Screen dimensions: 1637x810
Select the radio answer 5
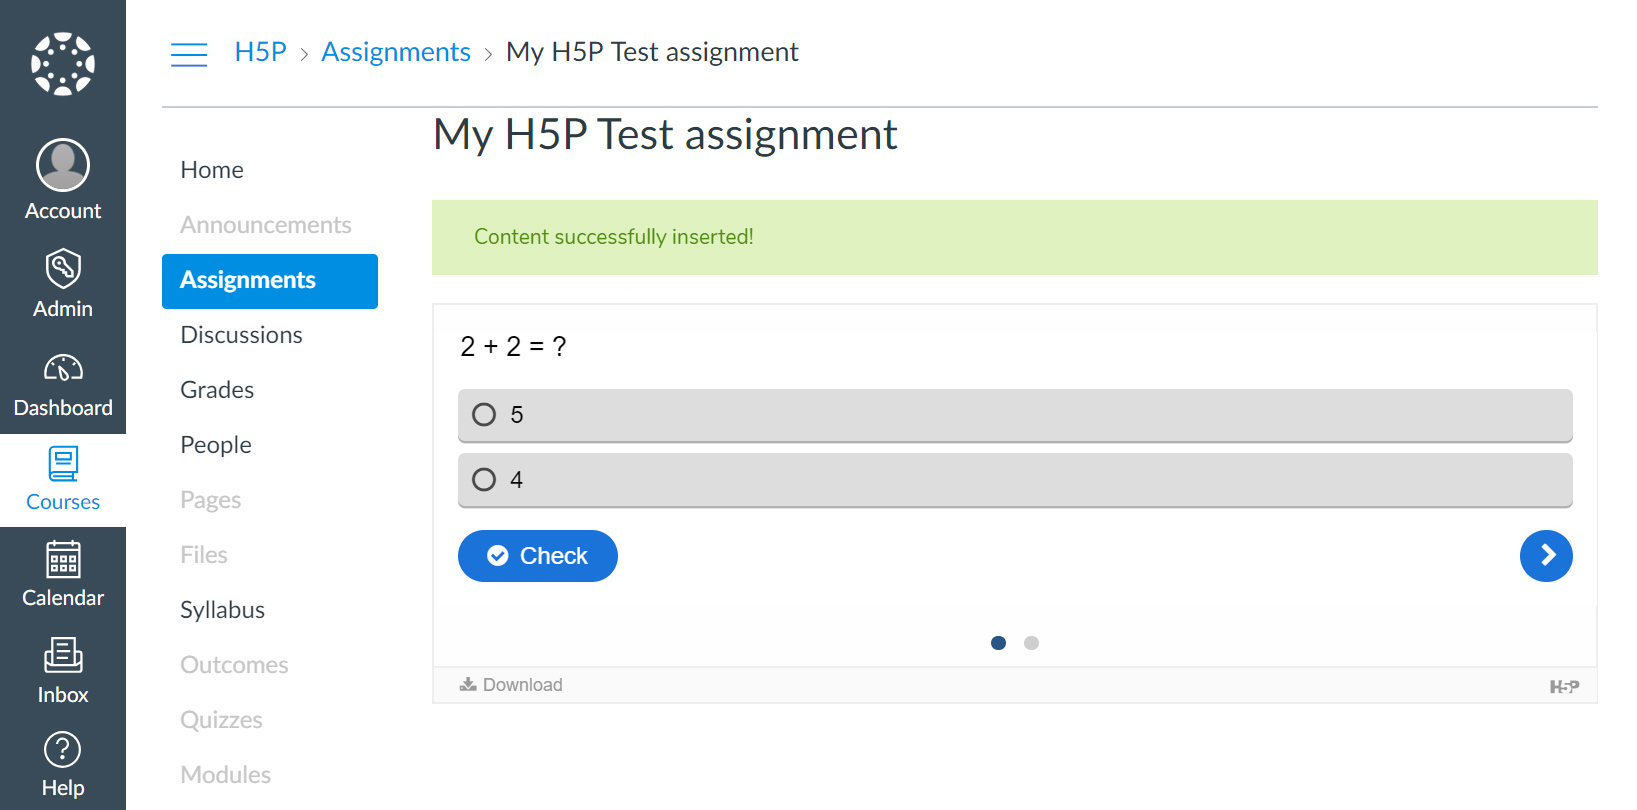pyautogui.click(x=1015, y=415)
